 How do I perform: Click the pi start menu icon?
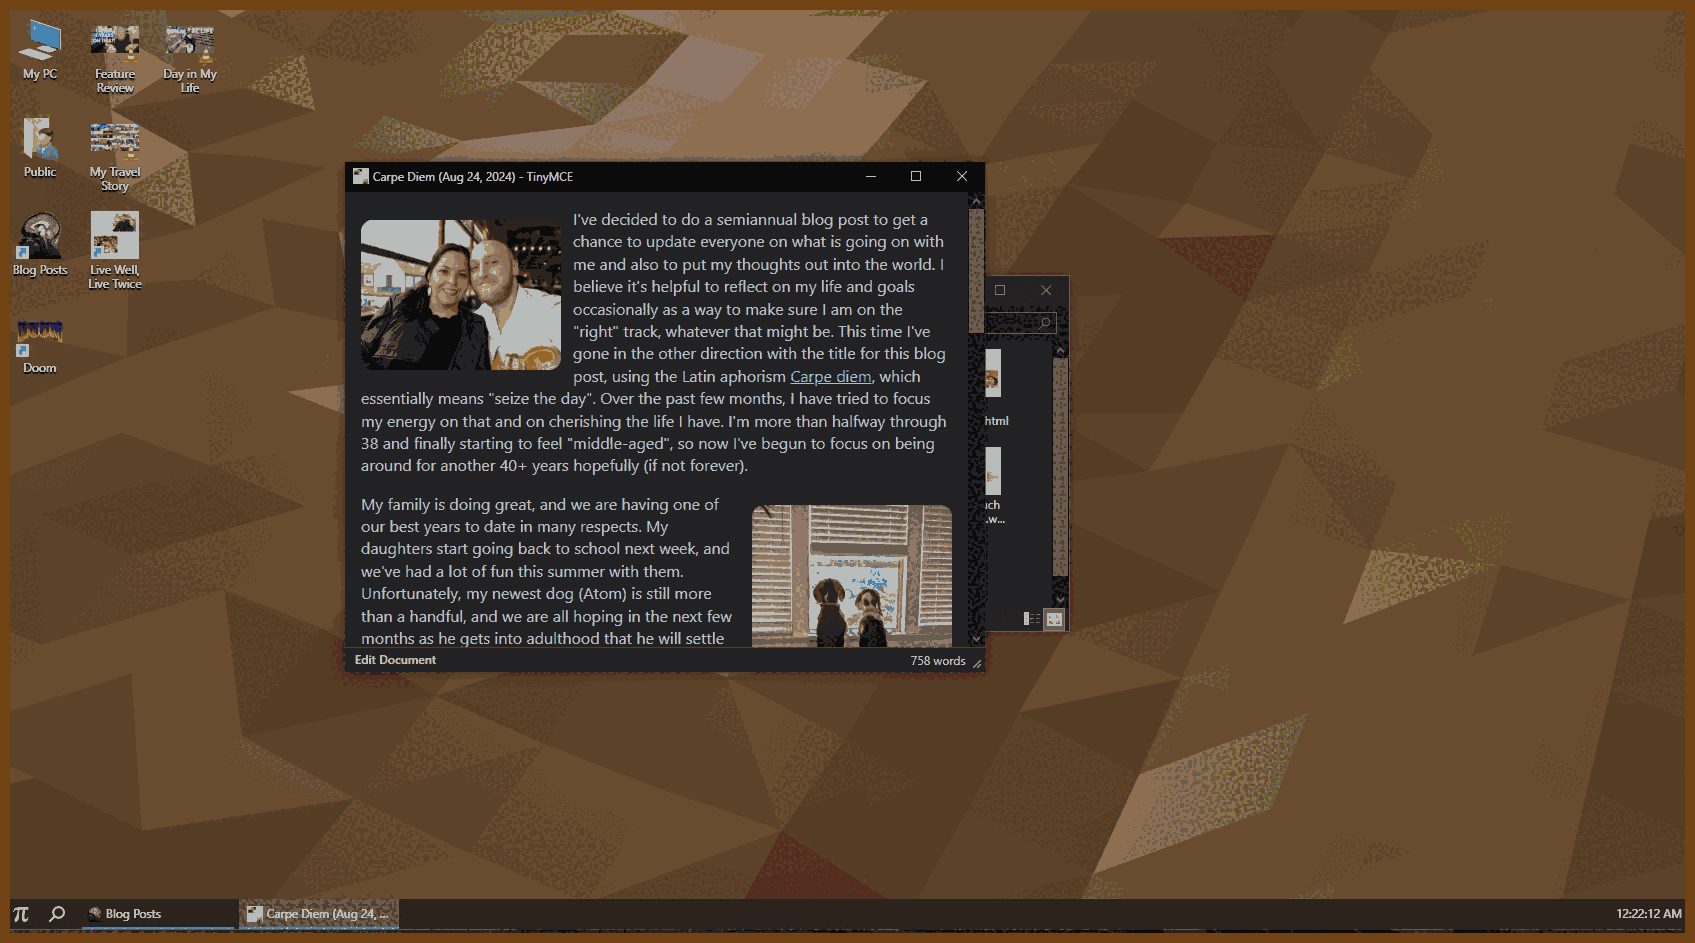21,914
